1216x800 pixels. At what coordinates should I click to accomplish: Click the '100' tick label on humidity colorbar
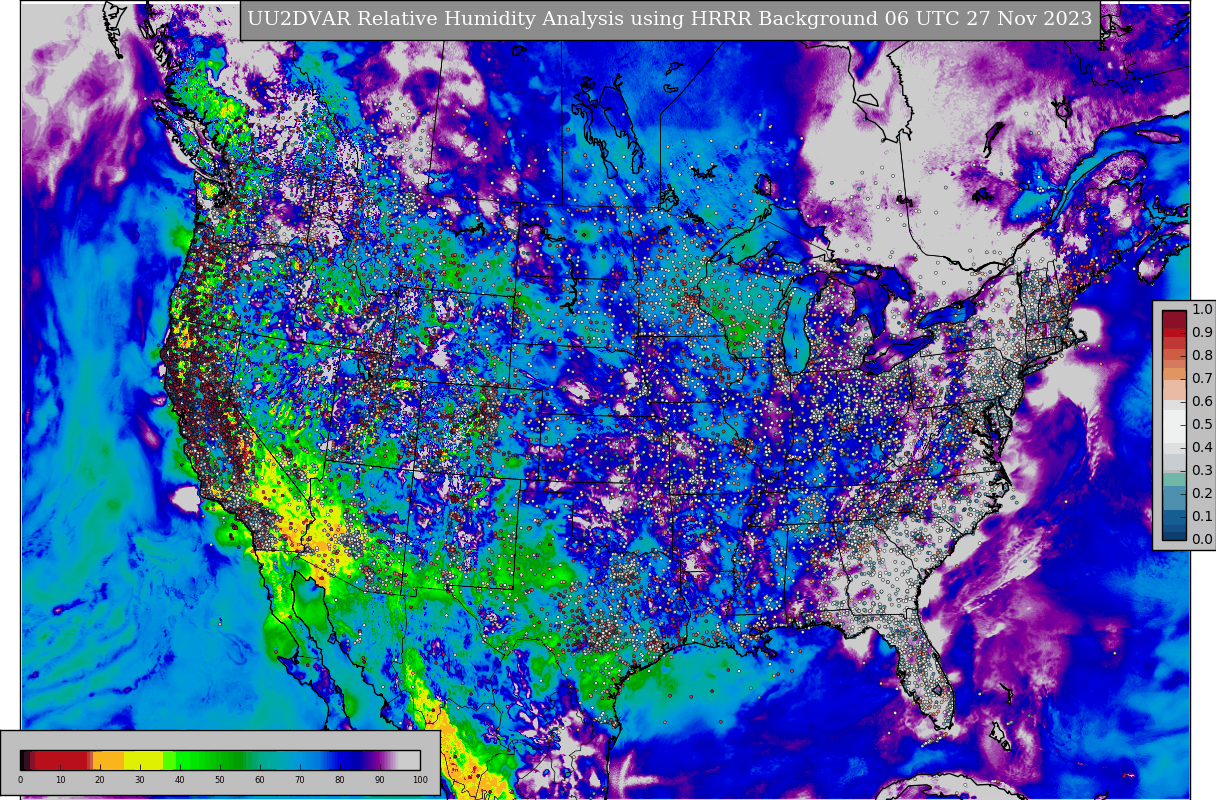pos(420,779)
